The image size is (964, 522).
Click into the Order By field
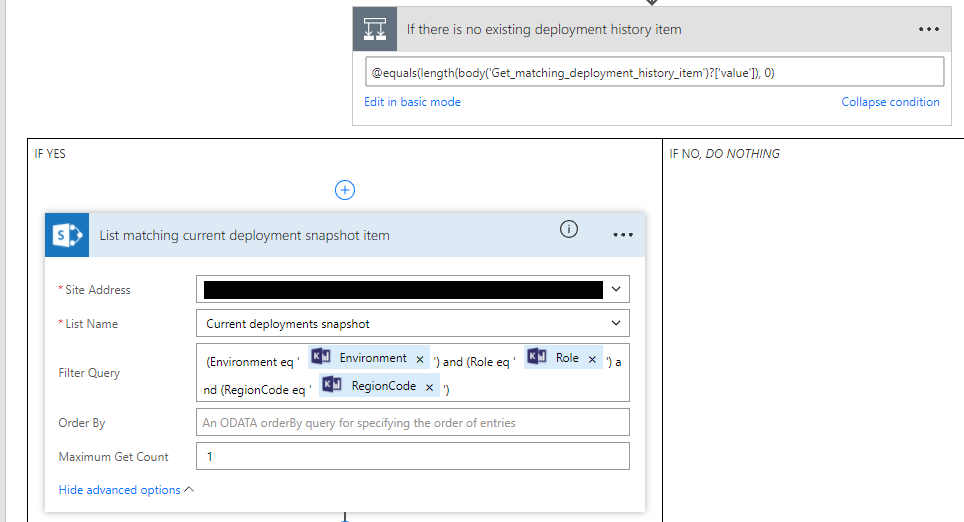click(413, 423)
